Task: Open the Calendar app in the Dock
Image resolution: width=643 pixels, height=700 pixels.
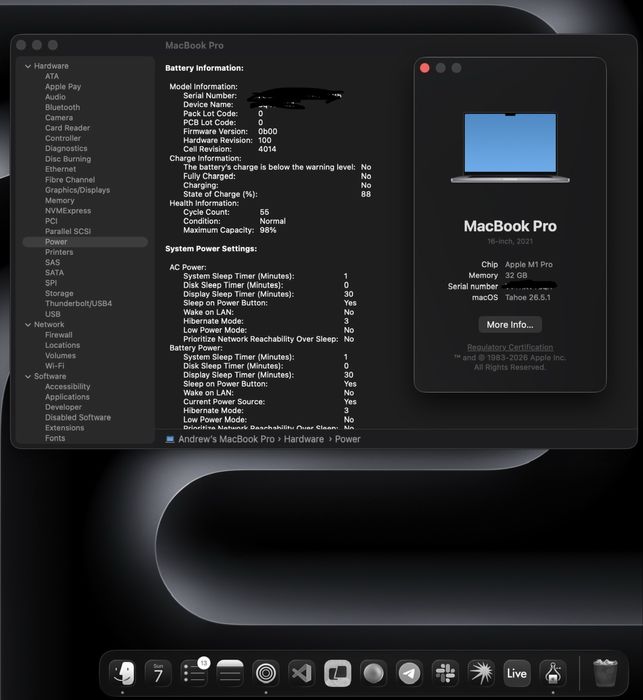Action: click(x=158, y=673)
